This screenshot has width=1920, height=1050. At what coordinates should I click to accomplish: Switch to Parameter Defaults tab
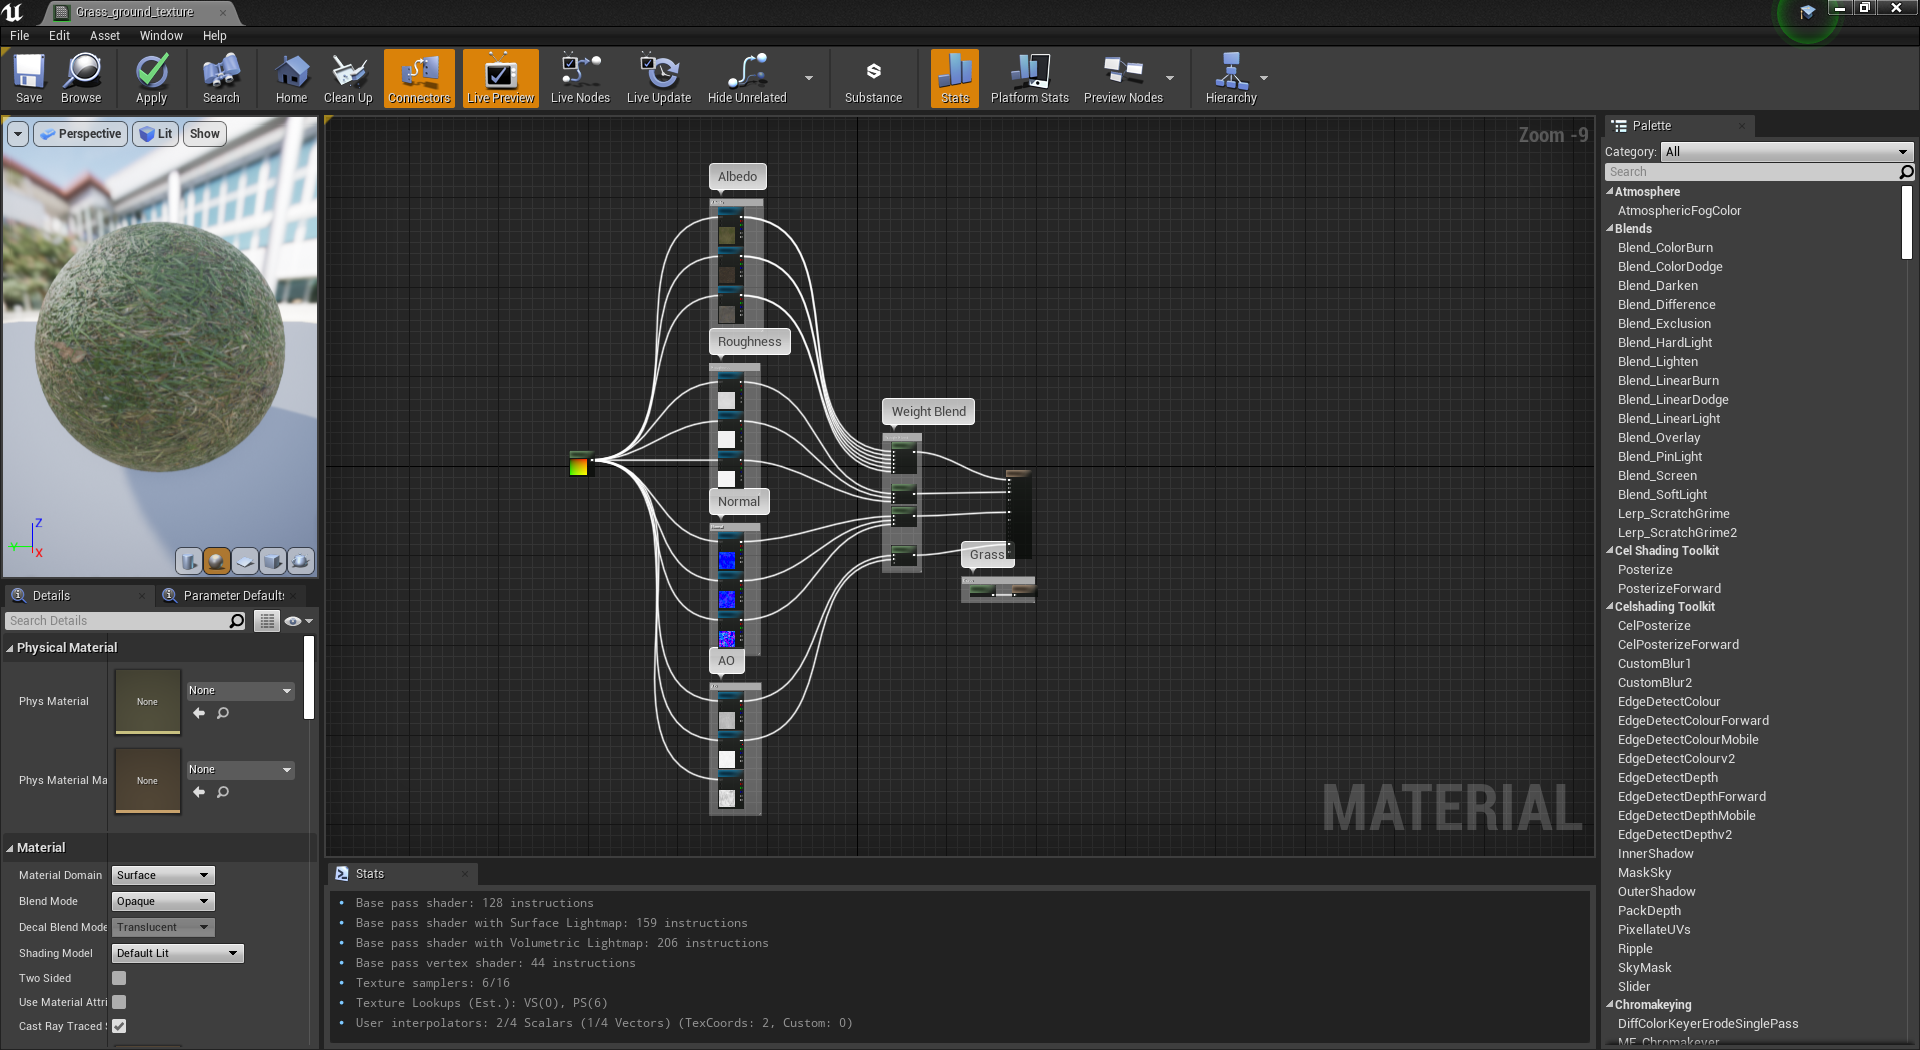coord(233,596)
